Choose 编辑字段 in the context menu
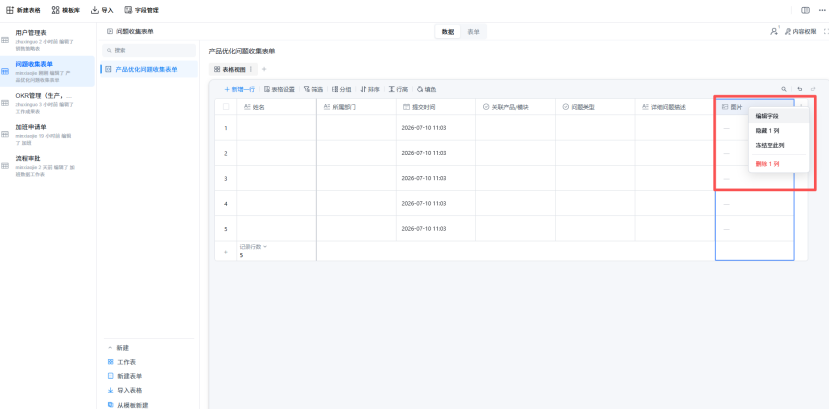830x409 pixels. click(779, 116)
